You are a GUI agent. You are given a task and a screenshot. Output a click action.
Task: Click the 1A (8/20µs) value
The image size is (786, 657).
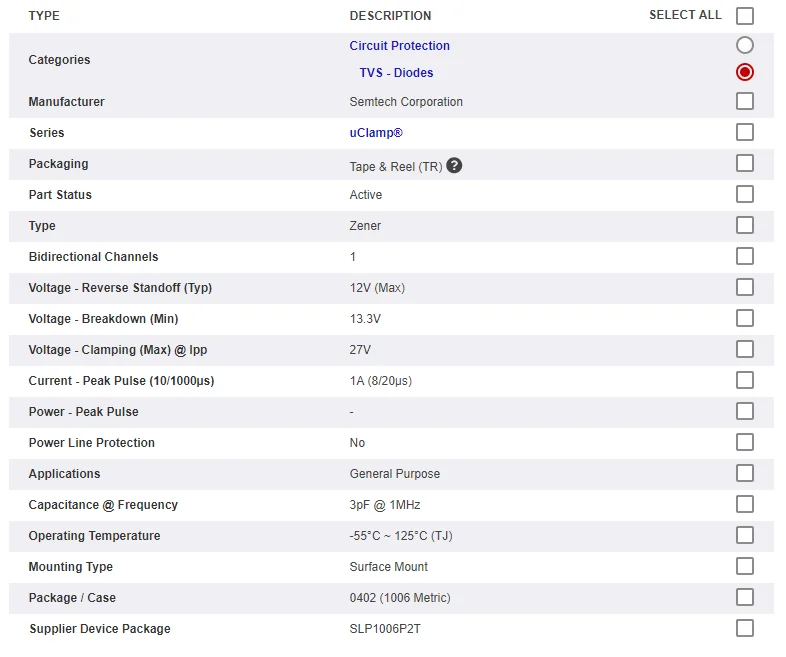[380, 381]
